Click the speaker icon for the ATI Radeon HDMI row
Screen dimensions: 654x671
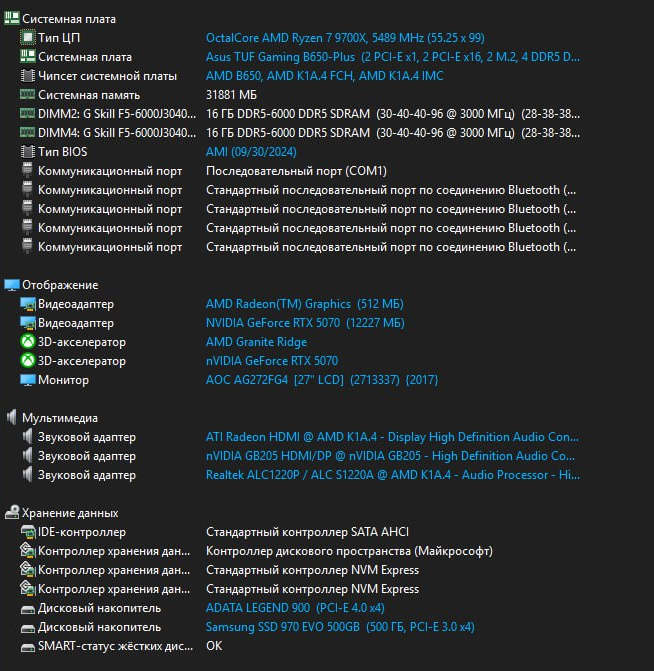(x=27, y=436)
